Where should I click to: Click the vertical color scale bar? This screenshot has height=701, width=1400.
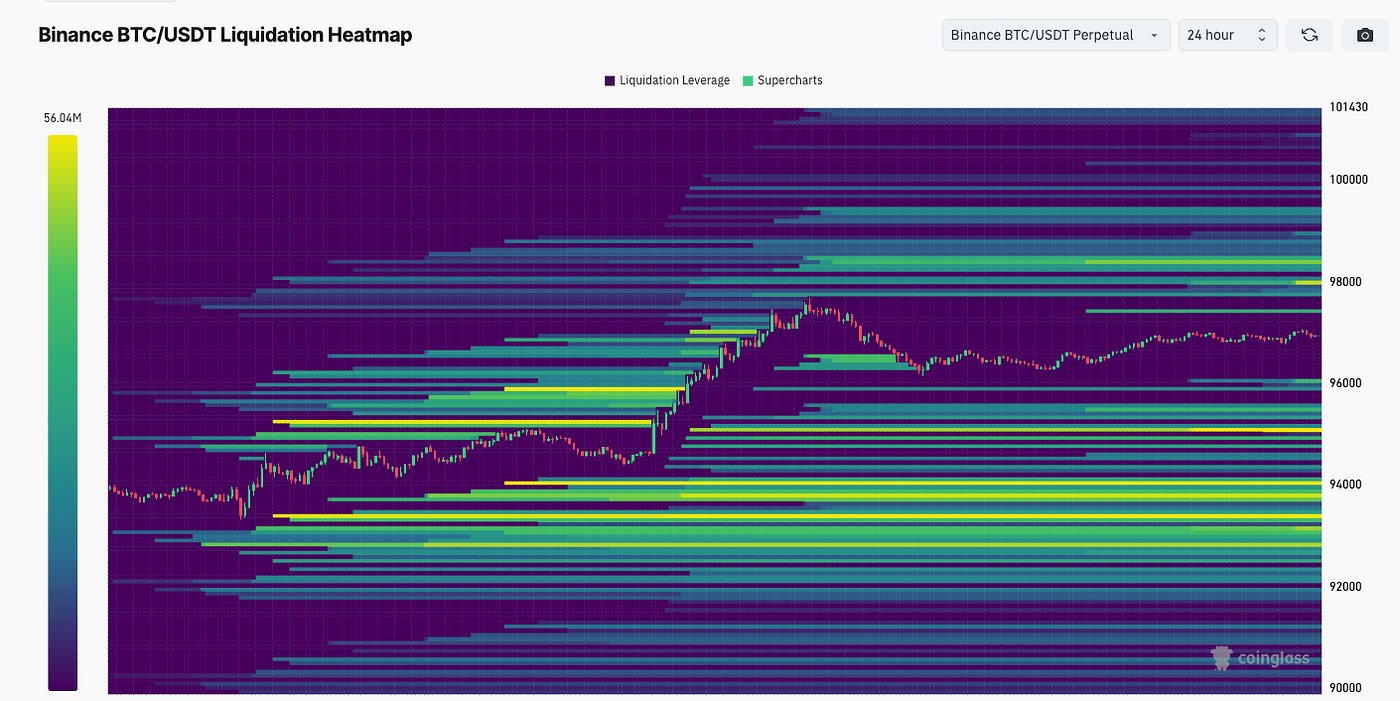(62, 413)
